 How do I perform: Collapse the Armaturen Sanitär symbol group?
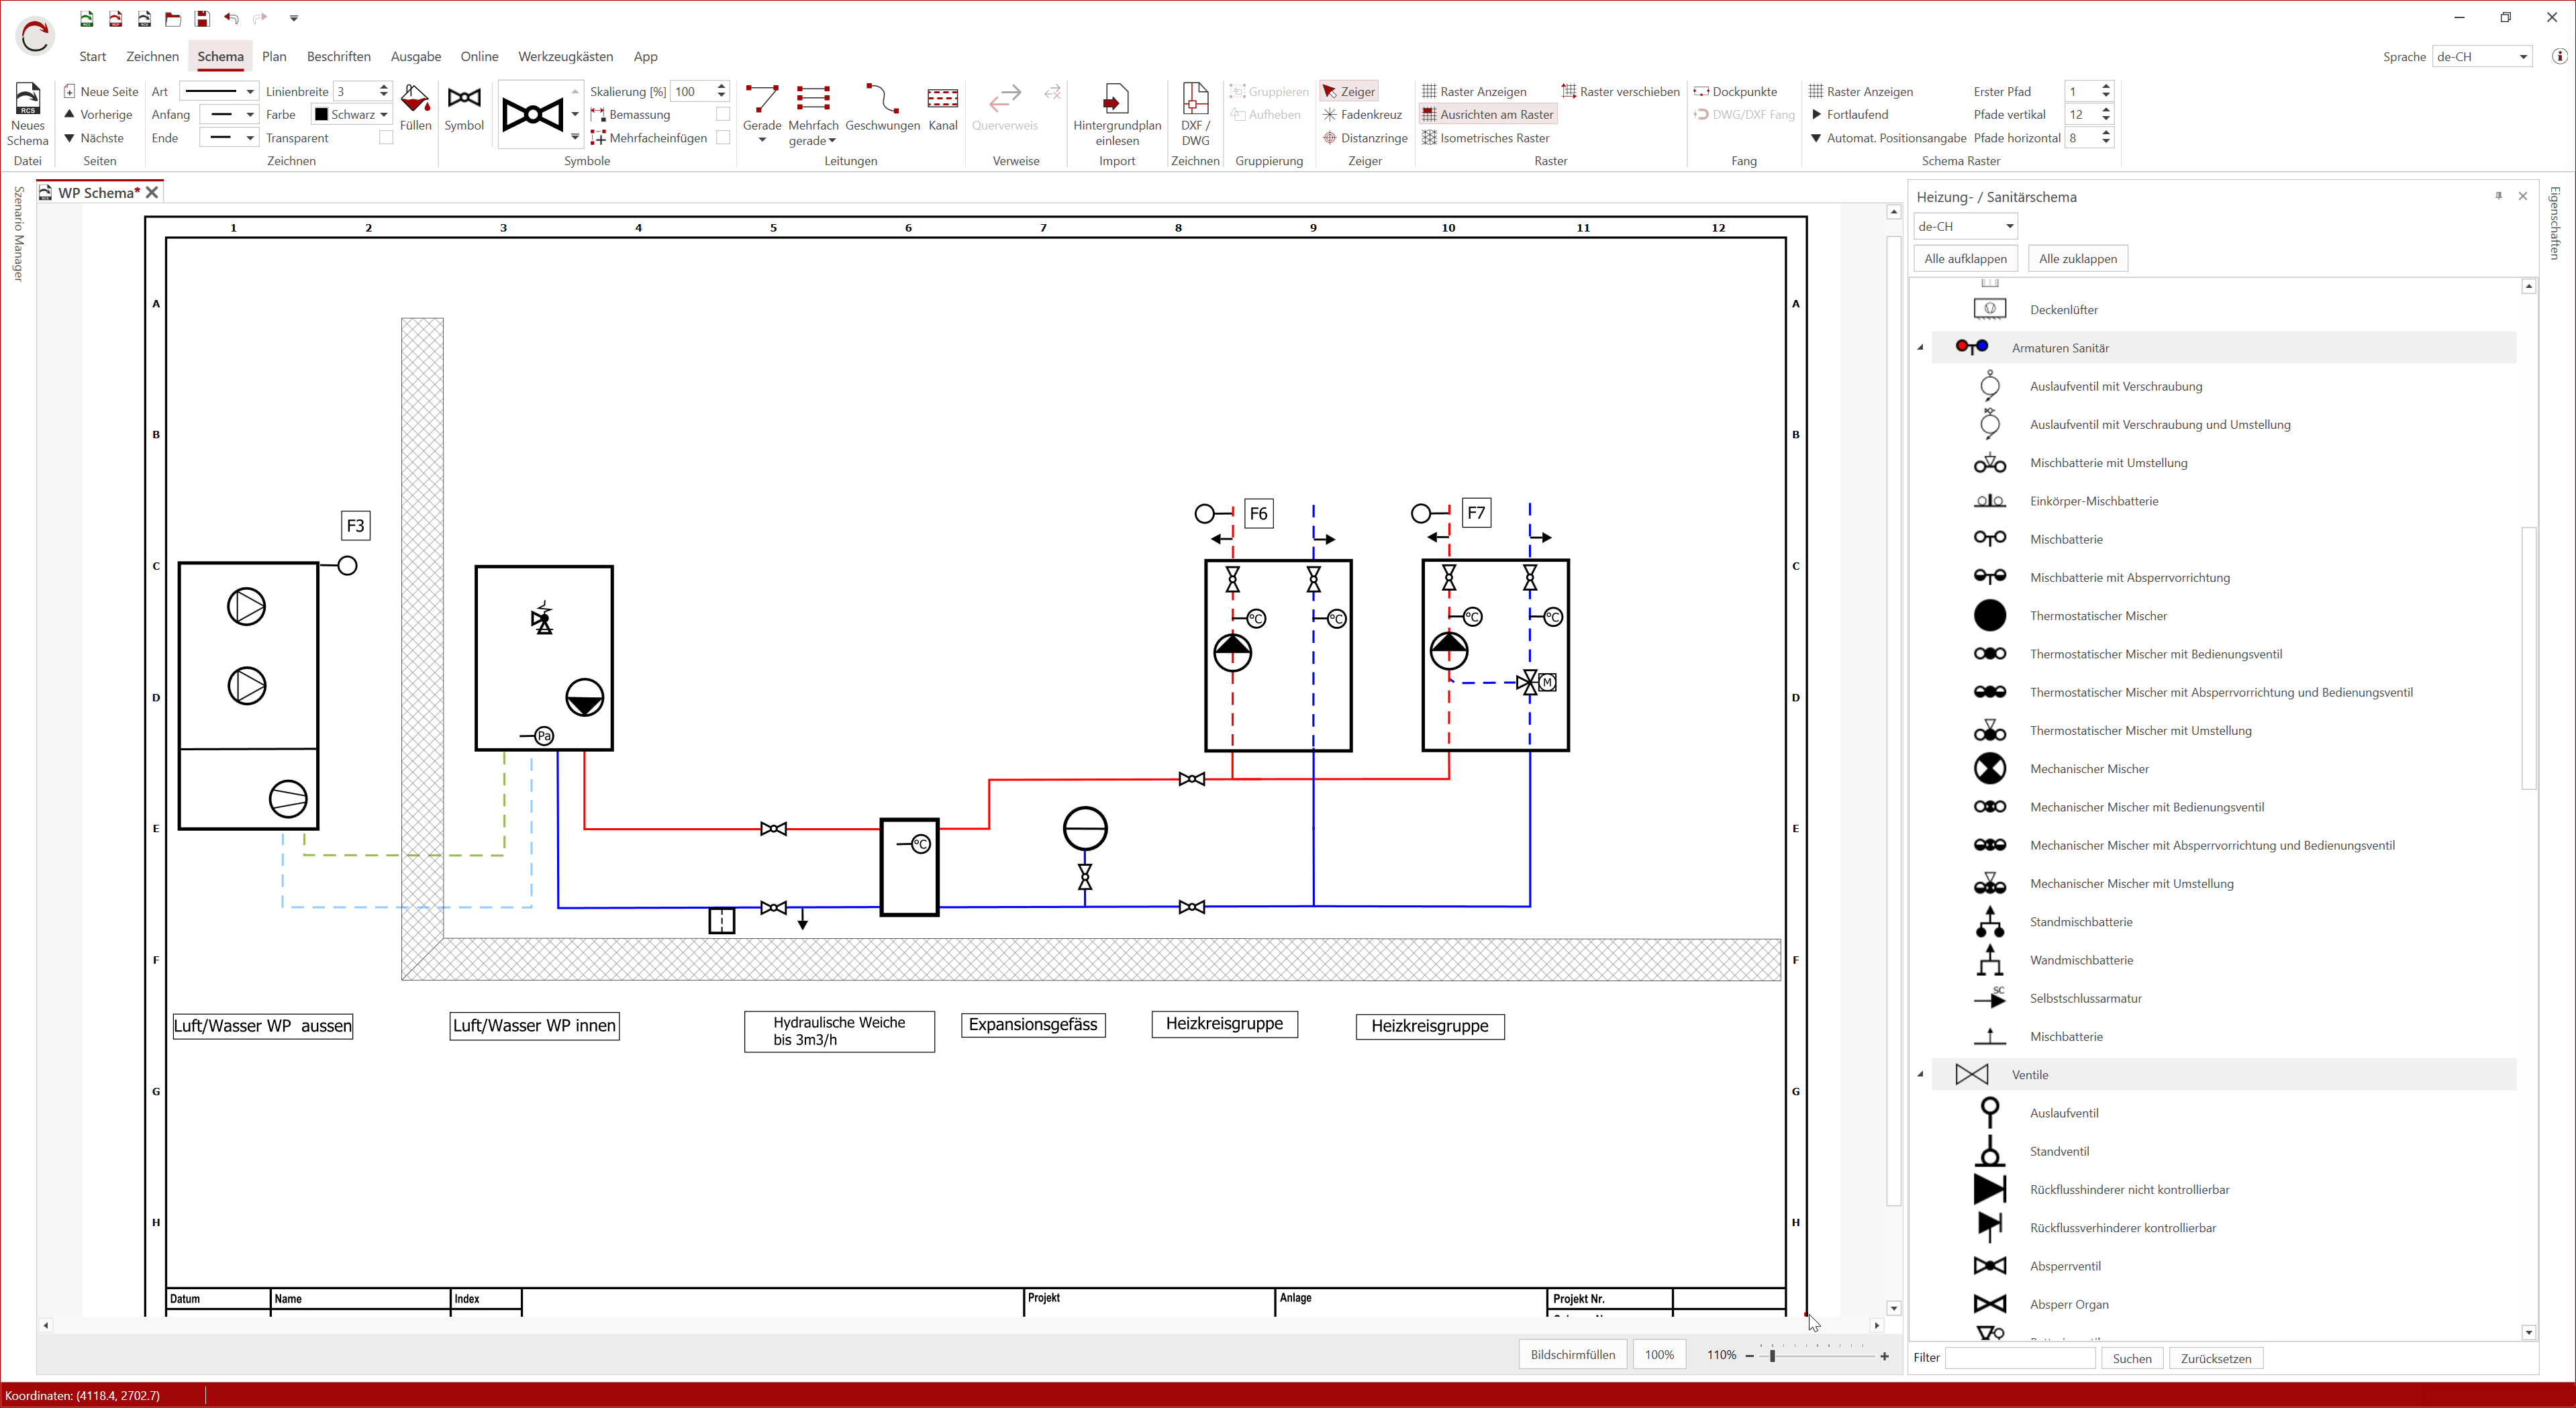(x=1921, y=347)
